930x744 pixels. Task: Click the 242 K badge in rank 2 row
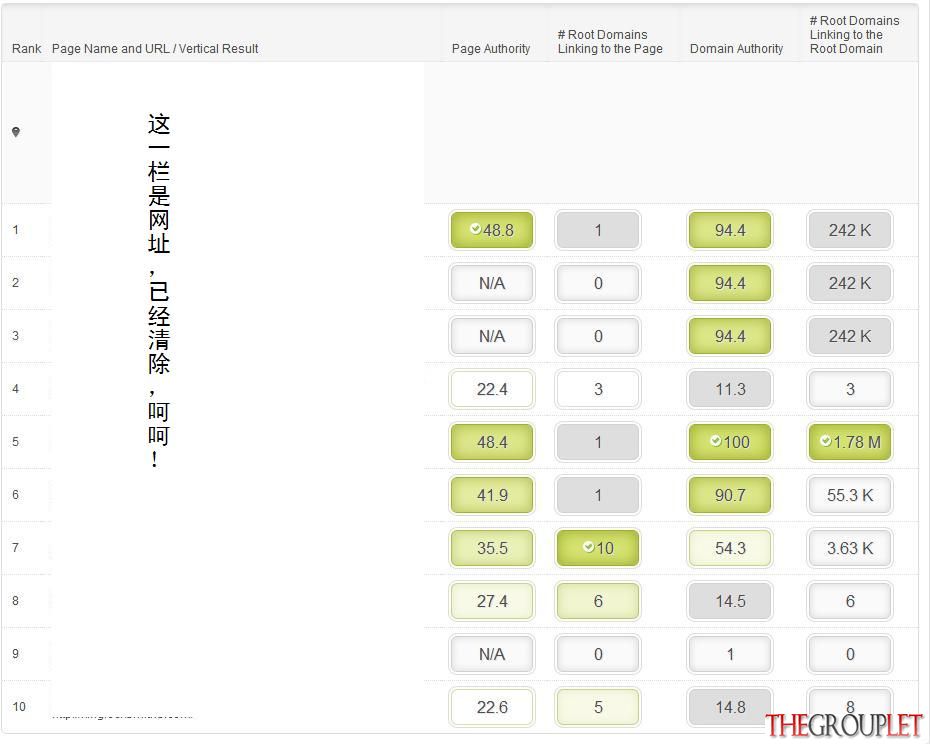850,283
